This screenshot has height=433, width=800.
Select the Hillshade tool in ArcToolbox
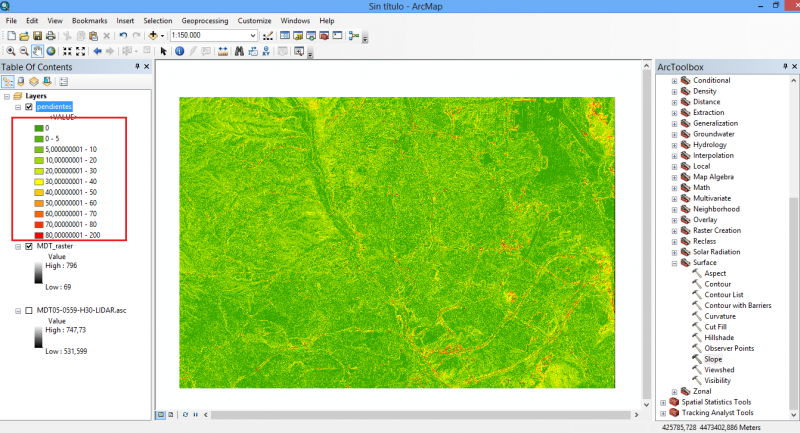719,338
